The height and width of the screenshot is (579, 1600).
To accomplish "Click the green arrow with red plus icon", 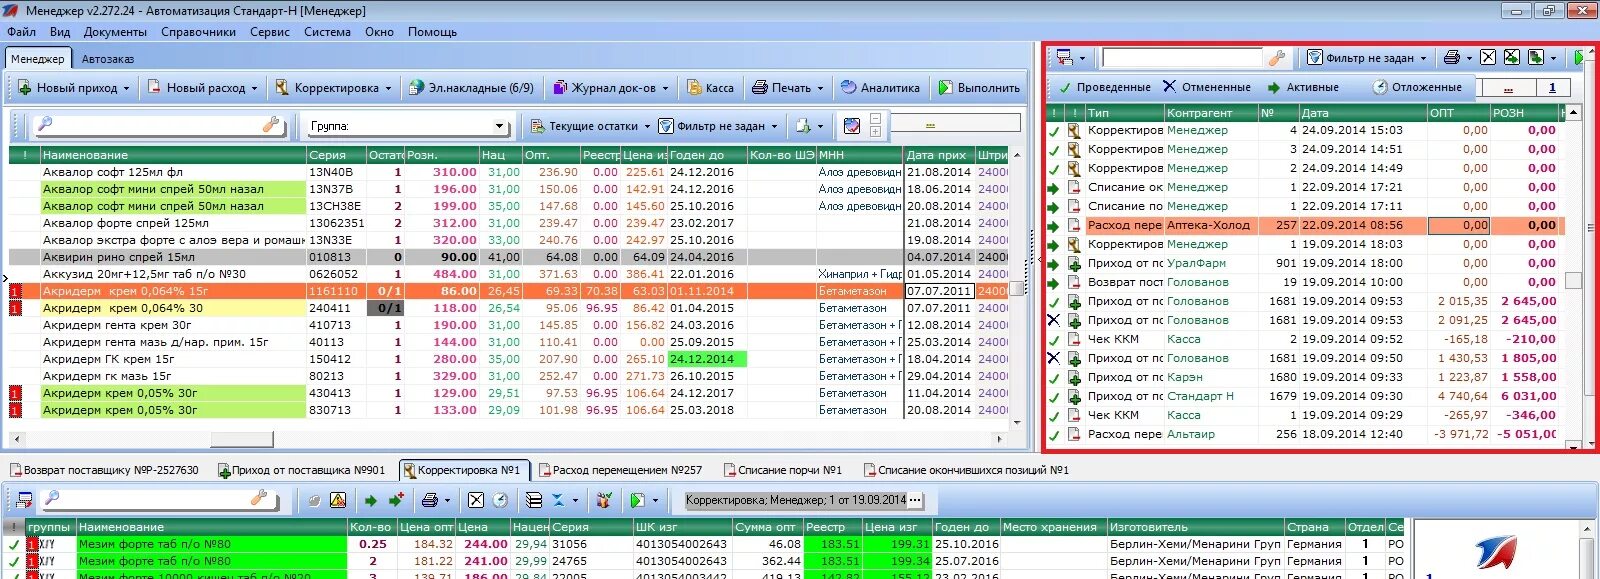I will tap(396, 500).
